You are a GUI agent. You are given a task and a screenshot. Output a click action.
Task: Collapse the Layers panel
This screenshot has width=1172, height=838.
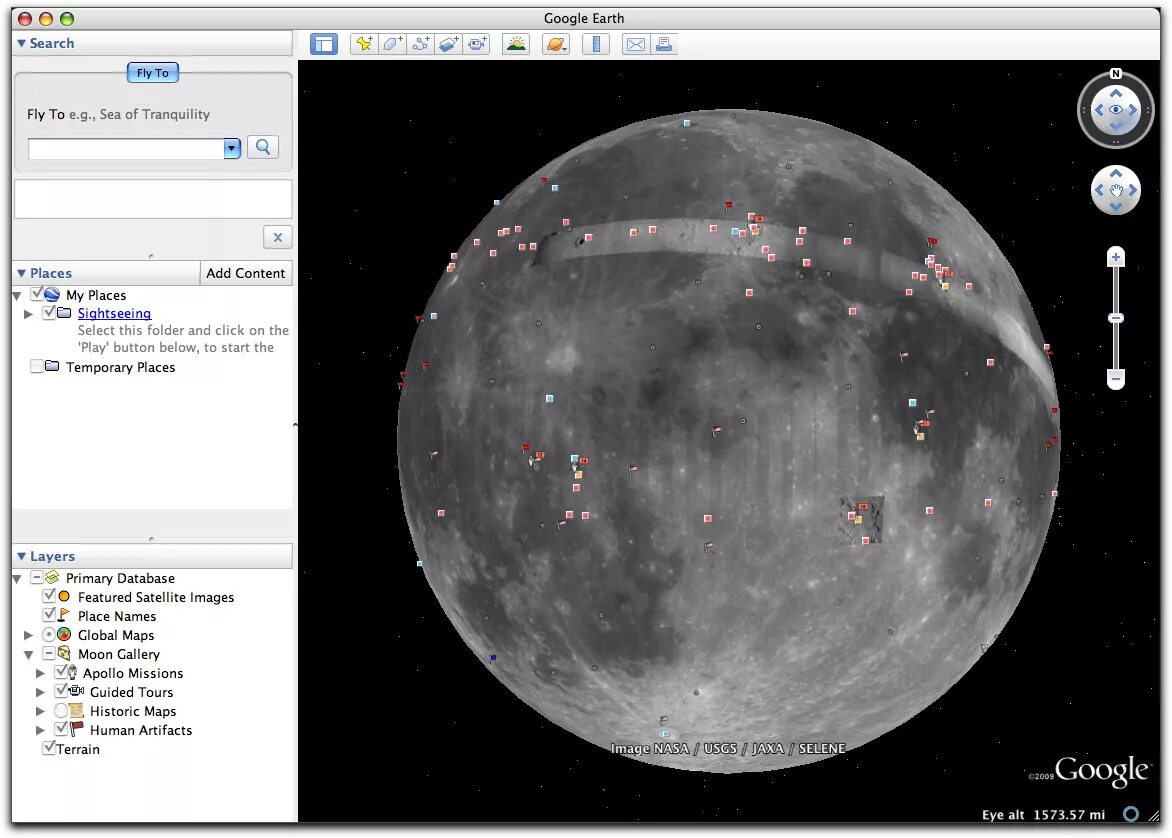[x=22, y=556]
